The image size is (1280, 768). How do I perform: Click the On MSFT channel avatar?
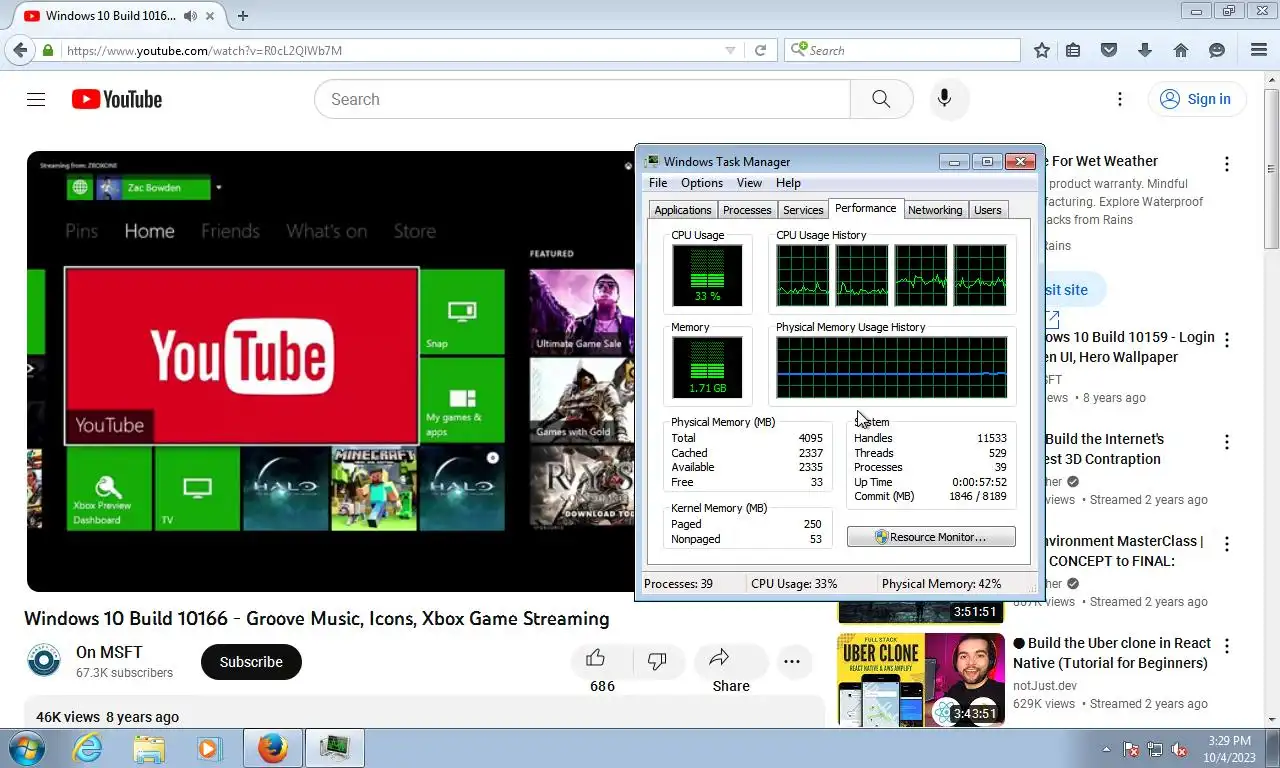44,661
